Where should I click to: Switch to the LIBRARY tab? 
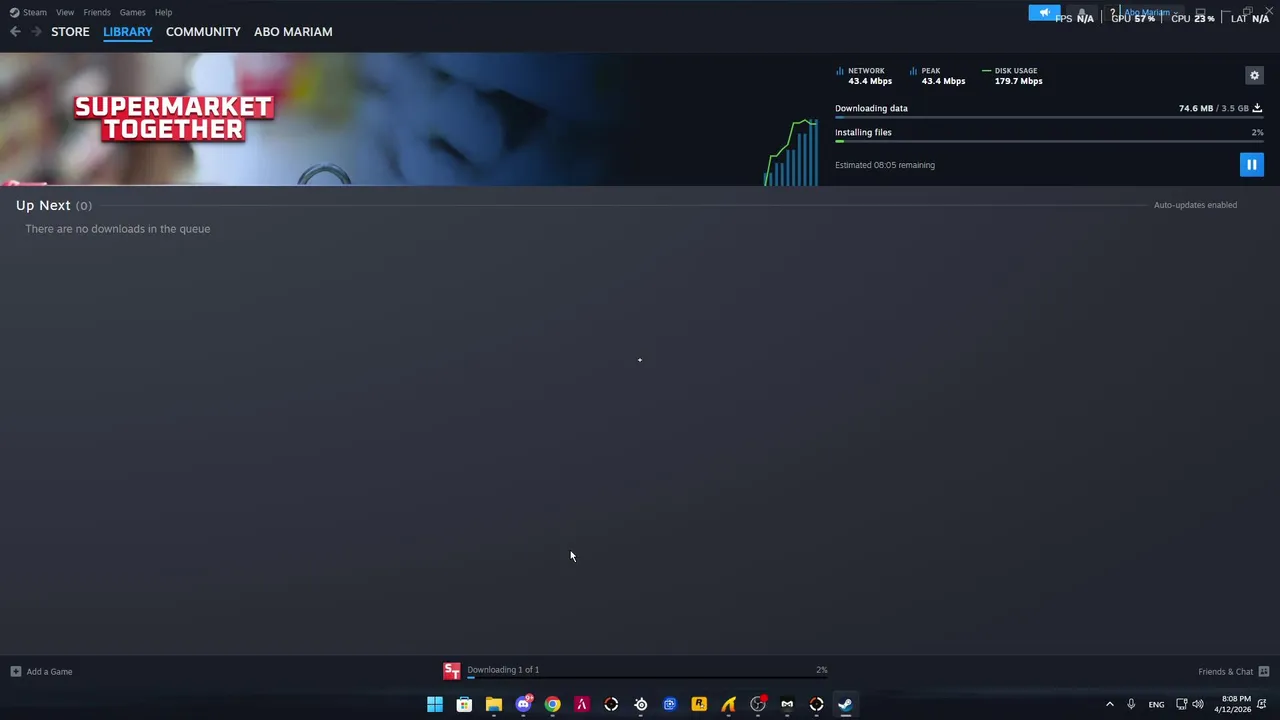click(128, 32)
